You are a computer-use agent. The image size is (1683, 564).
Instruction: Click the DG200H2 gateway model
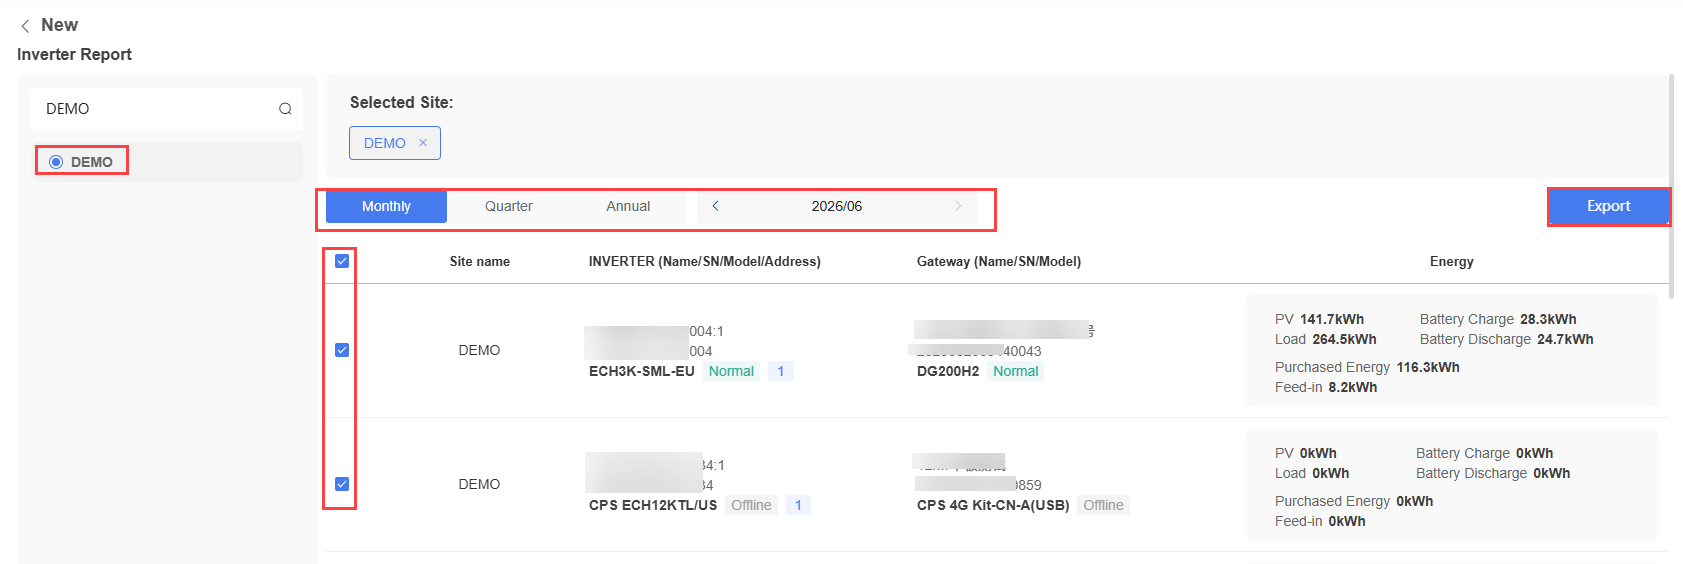(x=948, y=371)
